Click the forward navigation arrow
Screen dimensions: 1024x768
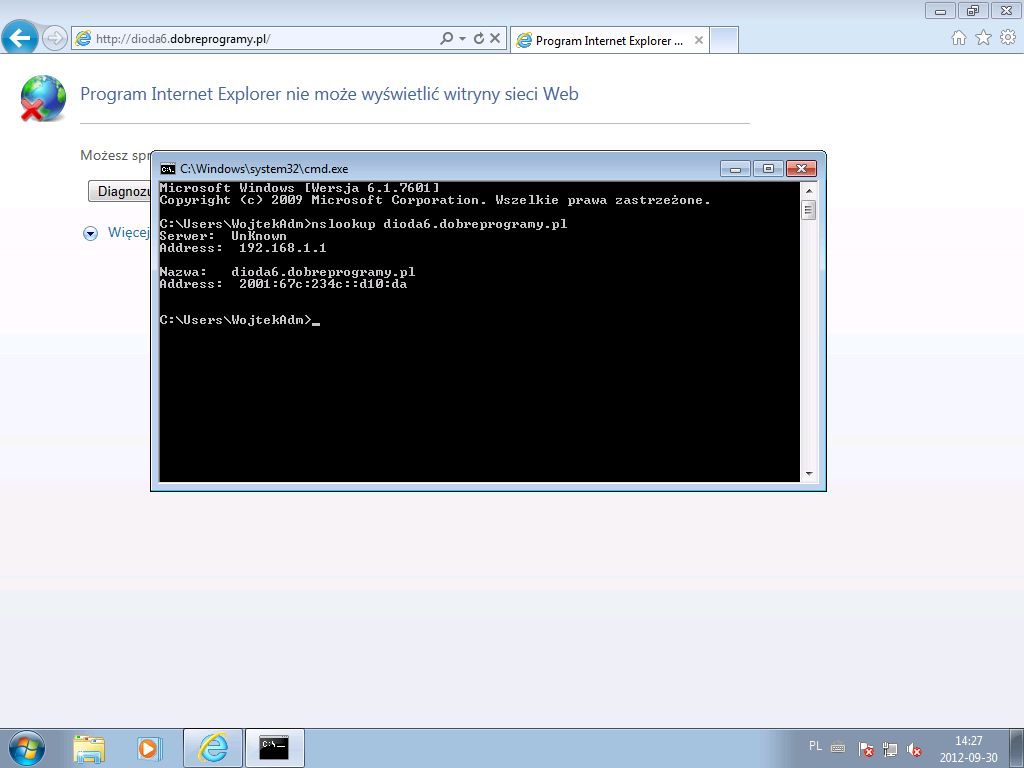tap(55, 39)
